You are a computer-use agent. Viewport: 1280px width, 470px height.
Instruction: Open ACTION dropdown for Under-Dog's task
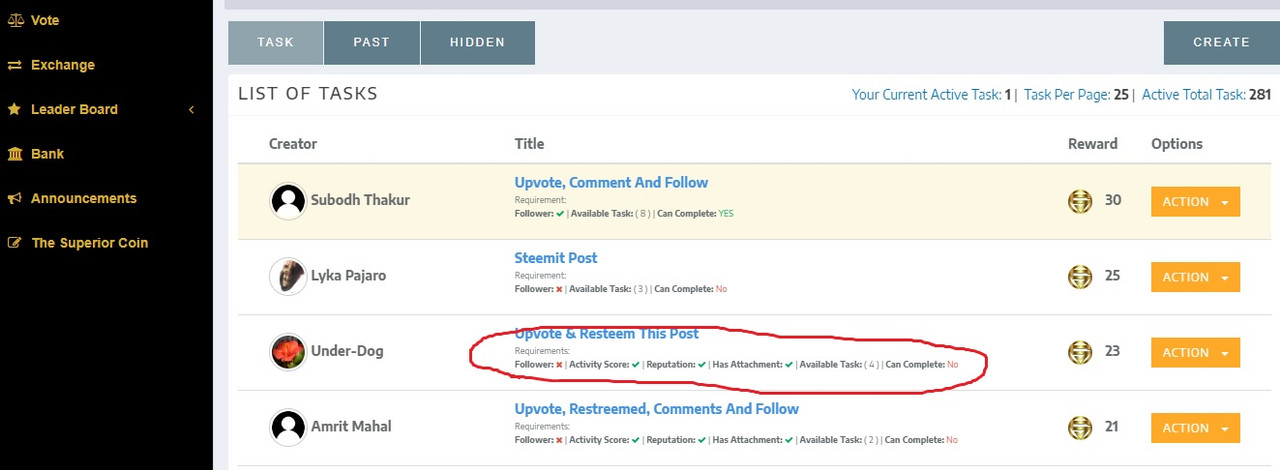[x=1195, y=352]
